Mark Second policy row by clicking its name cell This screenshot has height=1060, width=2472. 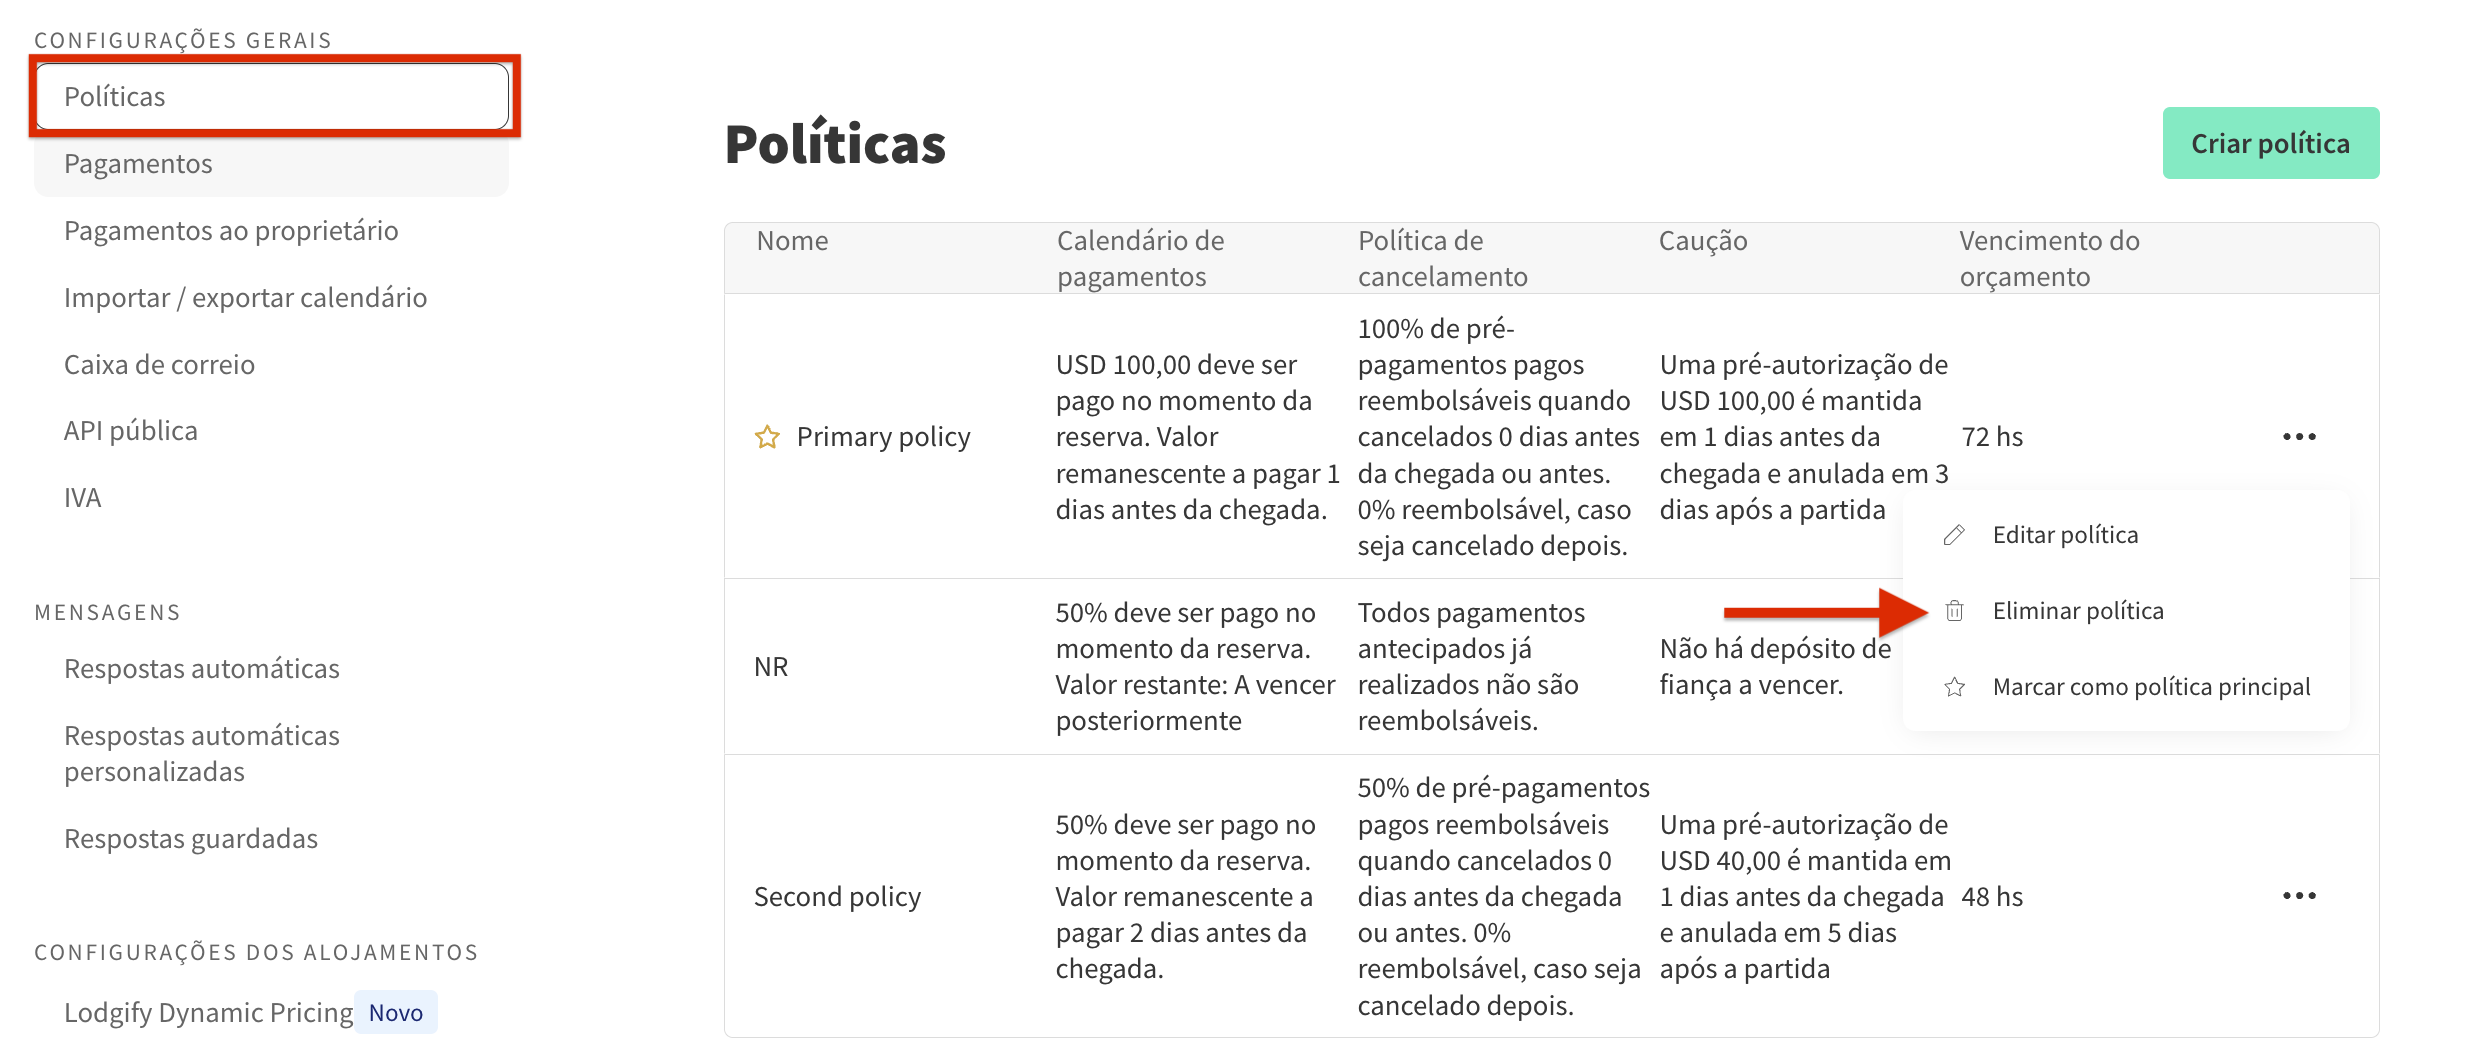coord(837,896)
